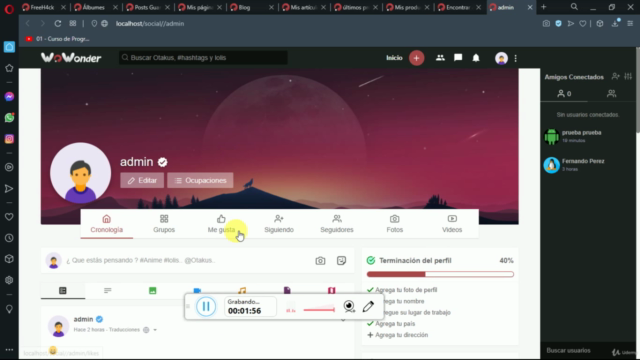Image resolution: width=640 pixels, height=360 pixels.
Task: Open the Opera speed dial grid icon
Action: [73, 24]
